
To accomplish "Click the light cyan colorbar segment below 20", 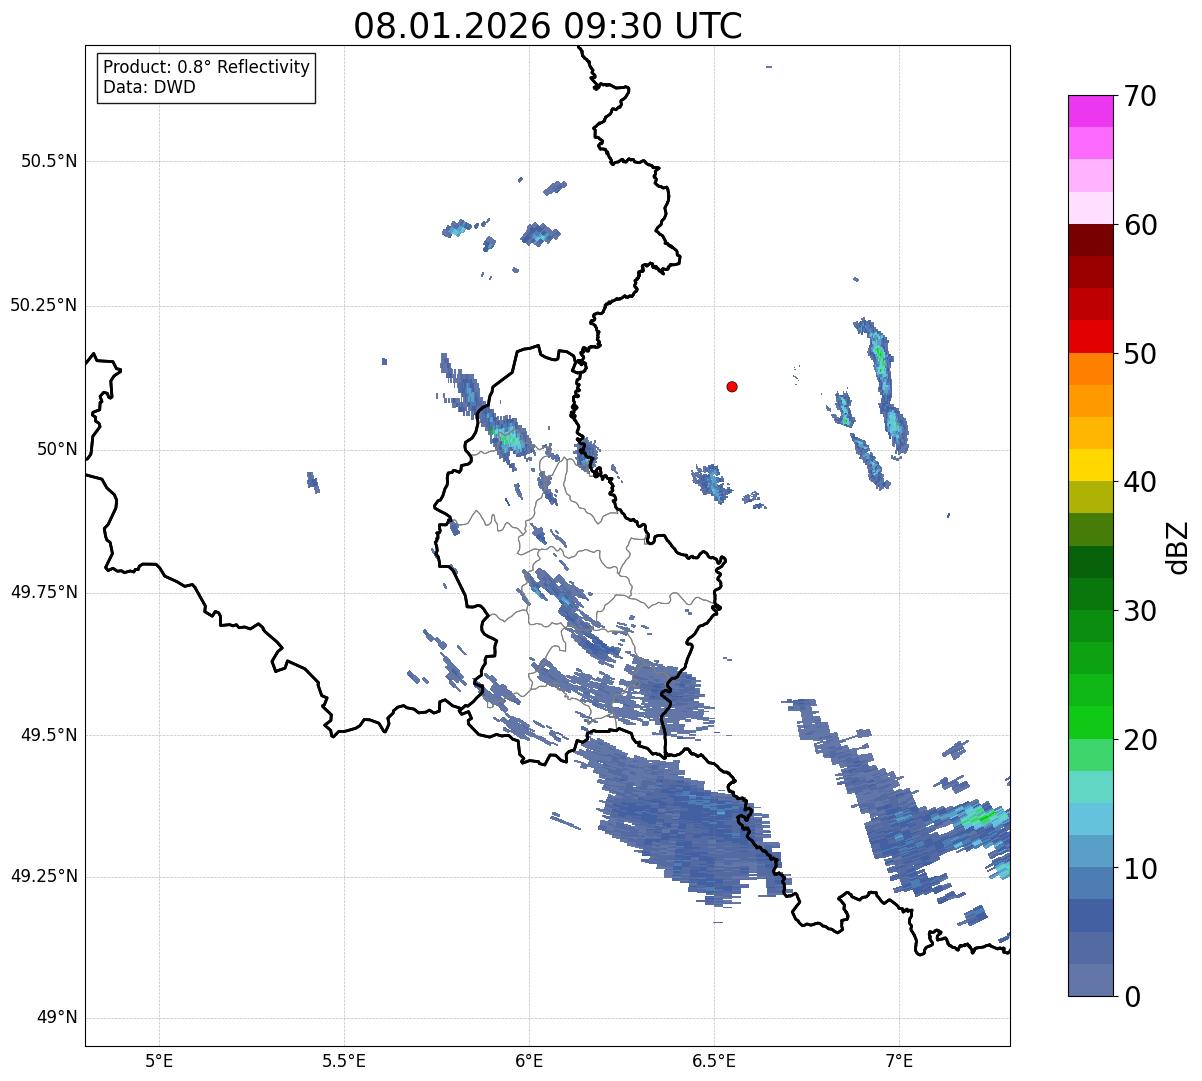I will 1090,787.
